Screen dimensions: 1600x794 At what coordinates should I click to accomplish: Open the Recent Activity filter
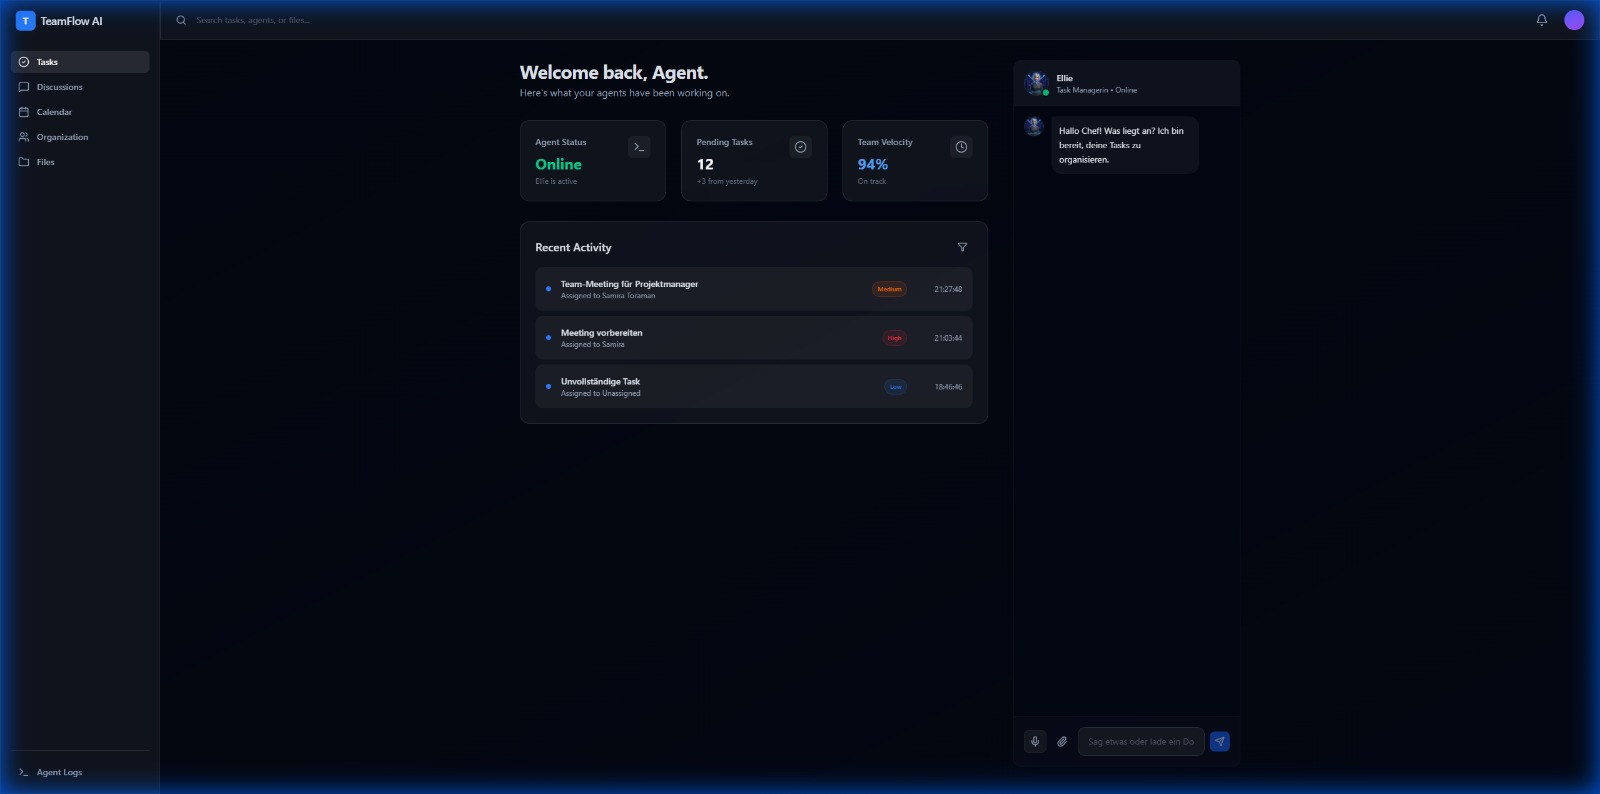(x=962, y=247)
